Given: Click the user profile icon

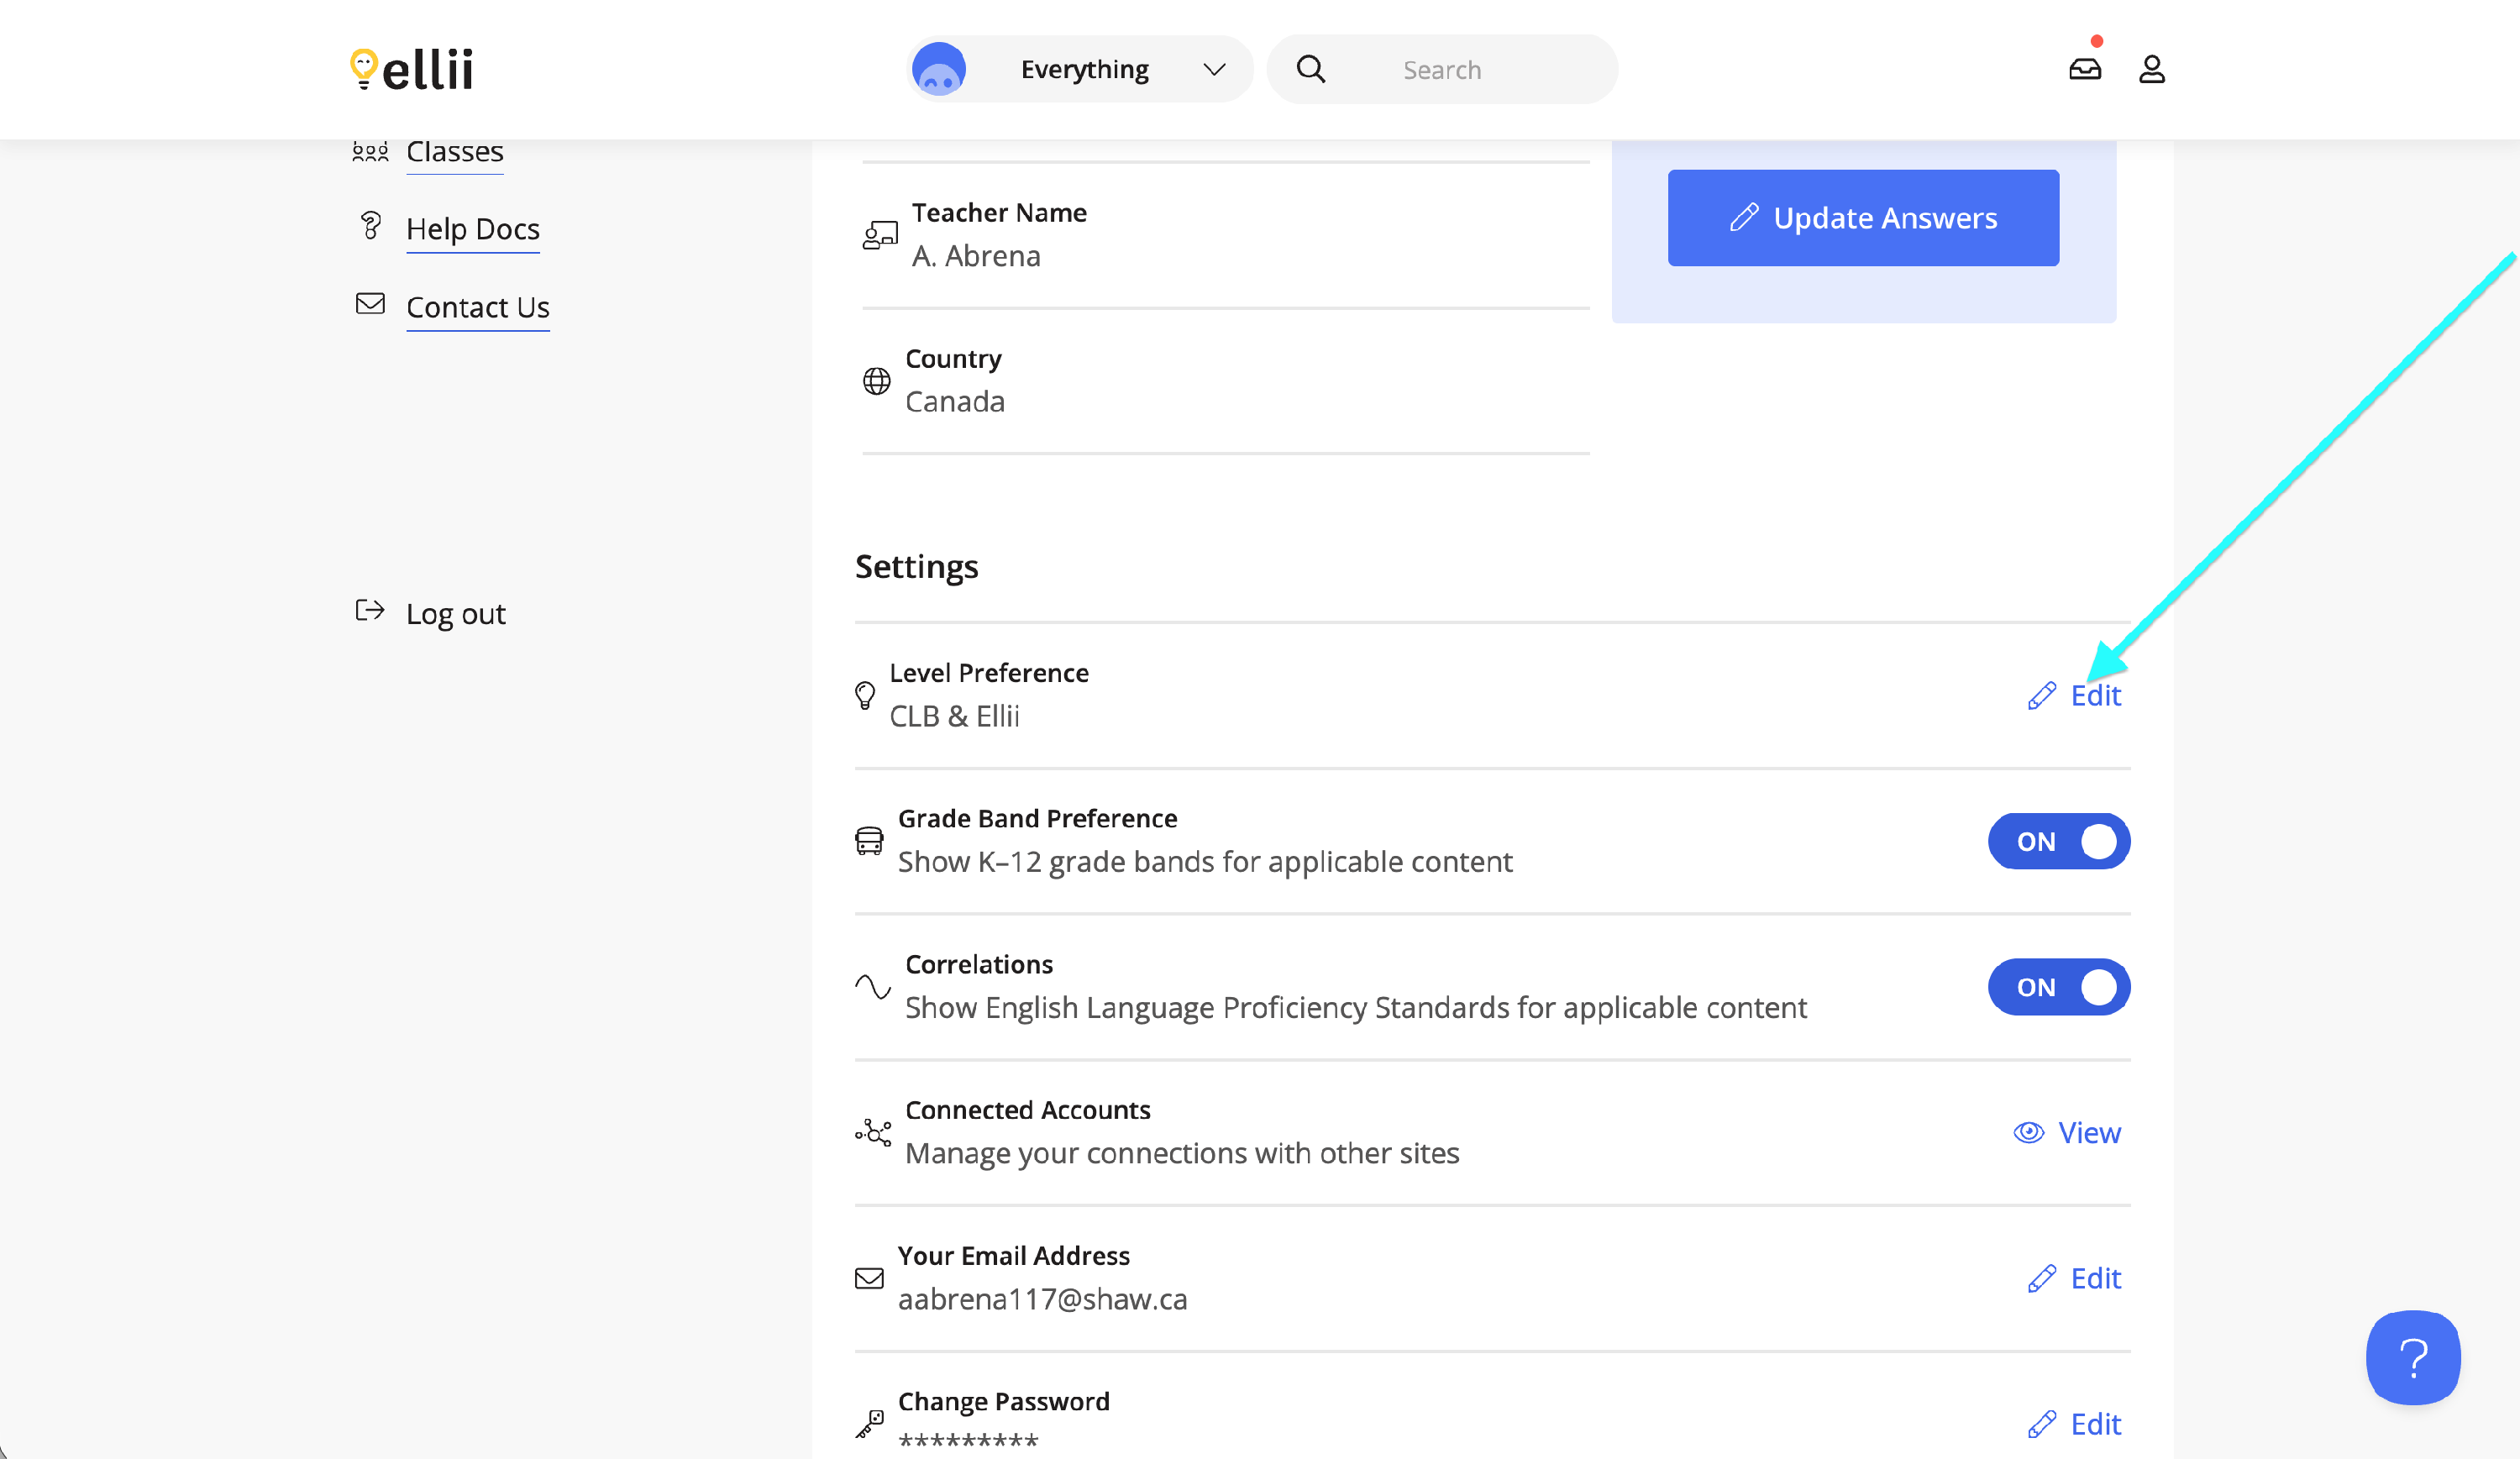Looking at the screenshot, I should coord(2151,69).
